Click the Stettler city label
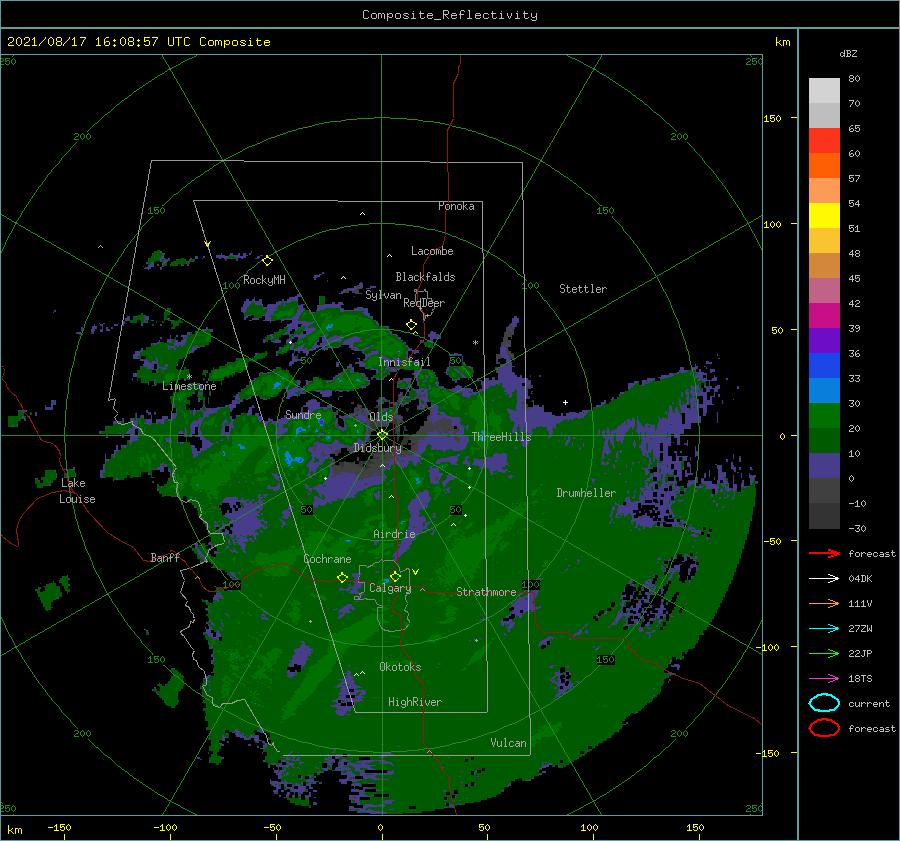900x841 pixels. 583,289
